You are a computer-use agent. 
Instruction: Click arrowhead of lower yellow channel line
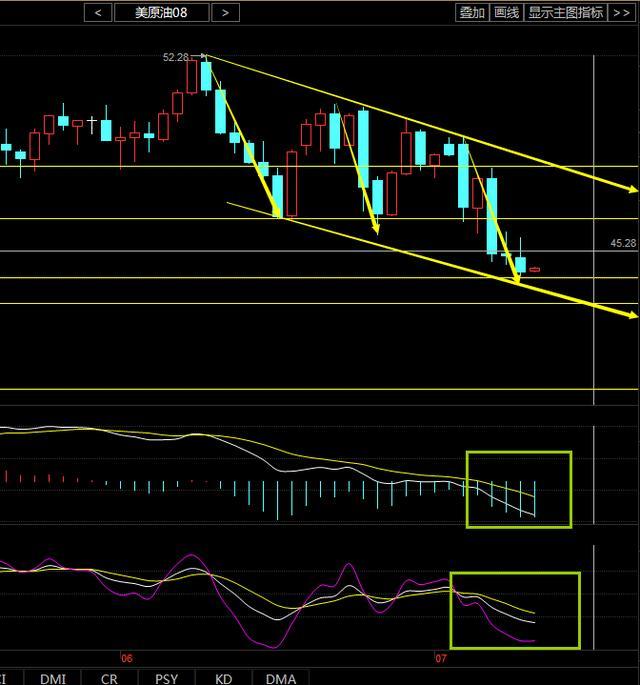click(x=632, y=316)
